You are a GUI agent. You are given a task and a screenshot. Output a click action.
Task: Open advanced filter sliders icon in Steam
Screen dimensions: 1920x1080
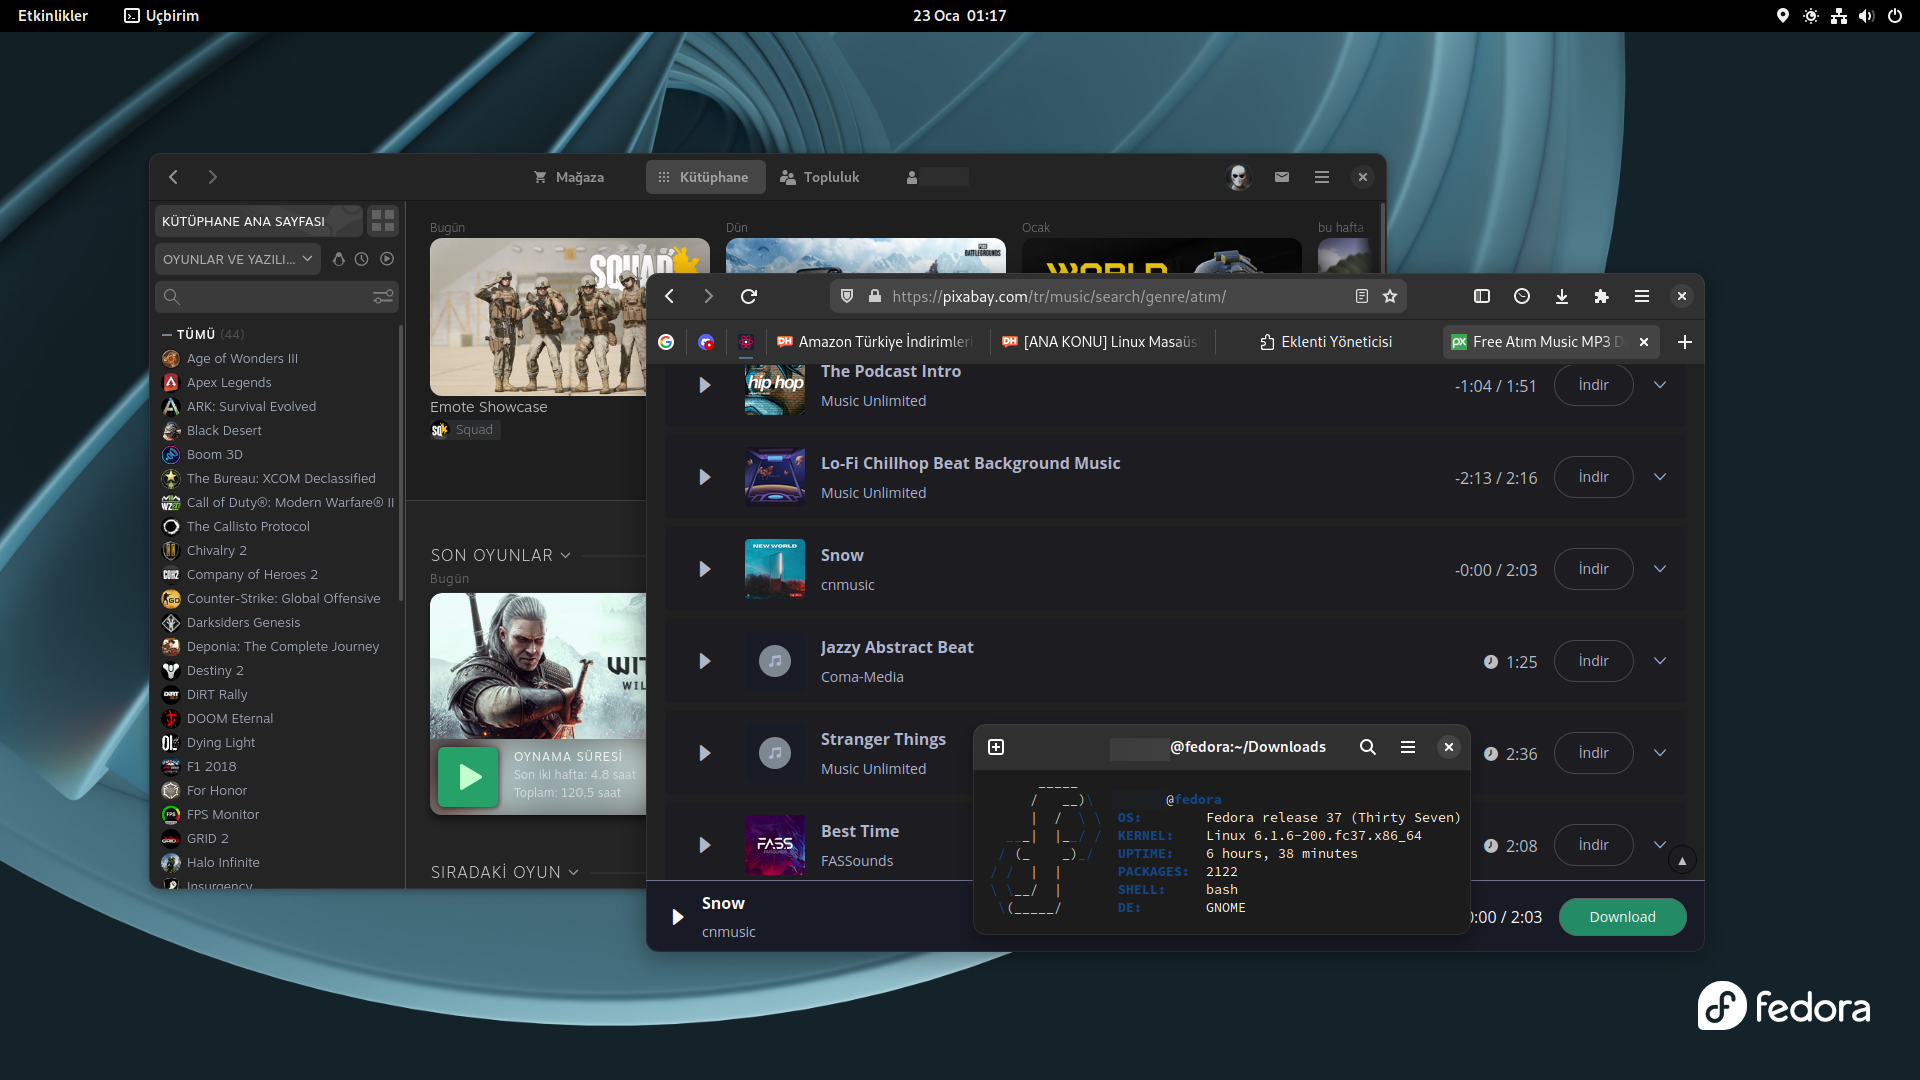383,297
